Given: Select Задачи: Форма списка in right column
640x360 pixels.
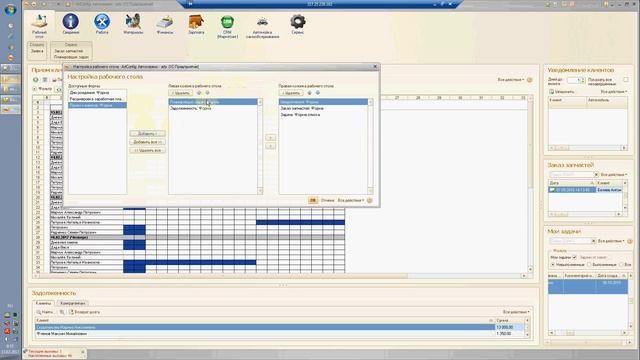Looking at the screenshot, I should [323, 115].
